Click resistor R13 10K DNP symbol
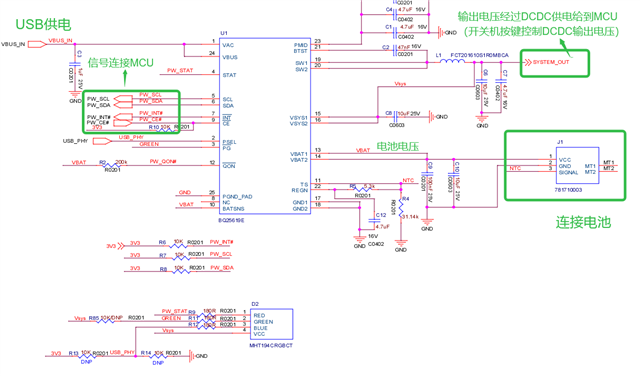640x376 pixels. (86, 356)
